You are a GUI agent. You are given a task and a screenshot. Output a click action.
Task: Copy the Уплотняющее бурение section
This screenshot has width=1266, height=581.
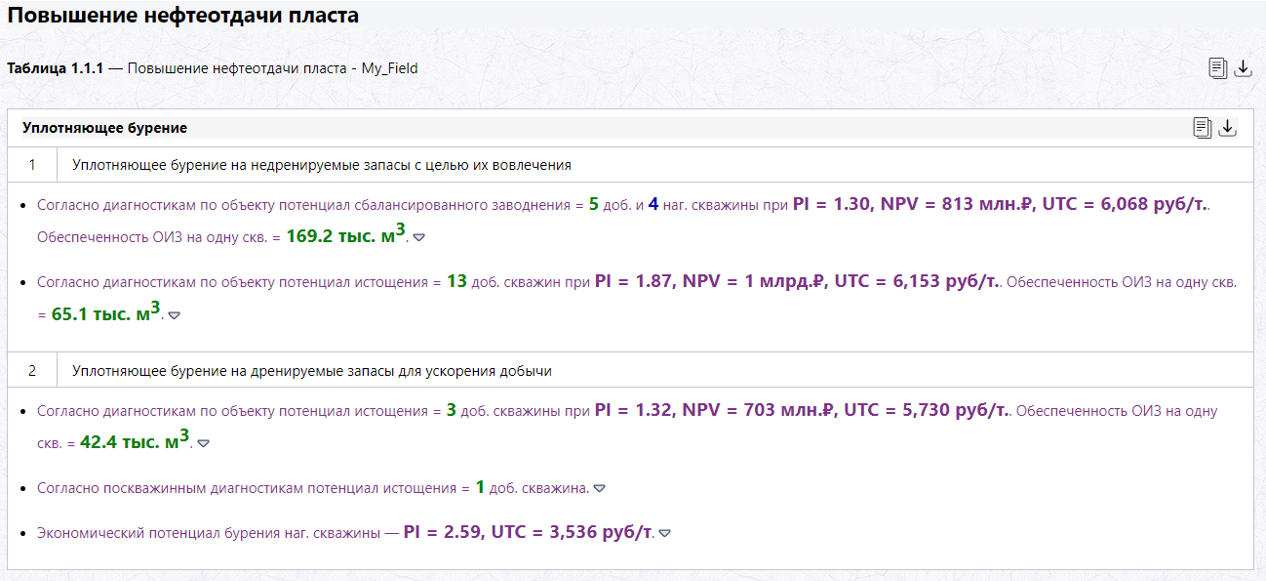tap(1202, 128)
